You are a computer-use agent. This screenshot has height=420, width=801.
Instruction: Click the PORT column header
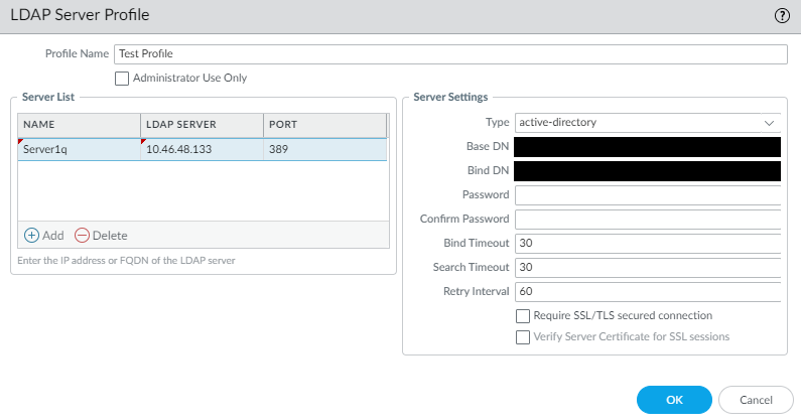pos(323,124)
